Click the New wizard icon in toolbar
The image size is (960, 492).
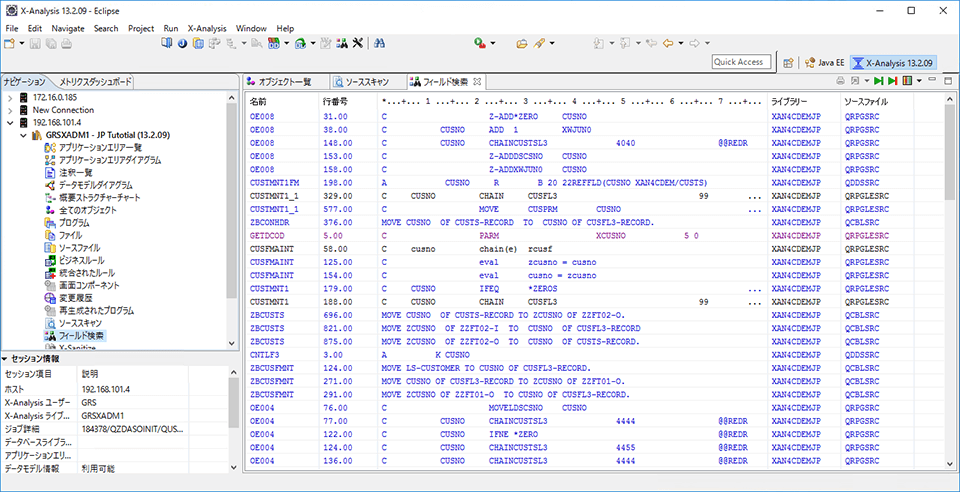pyautogui.click(x=9, y=43)
